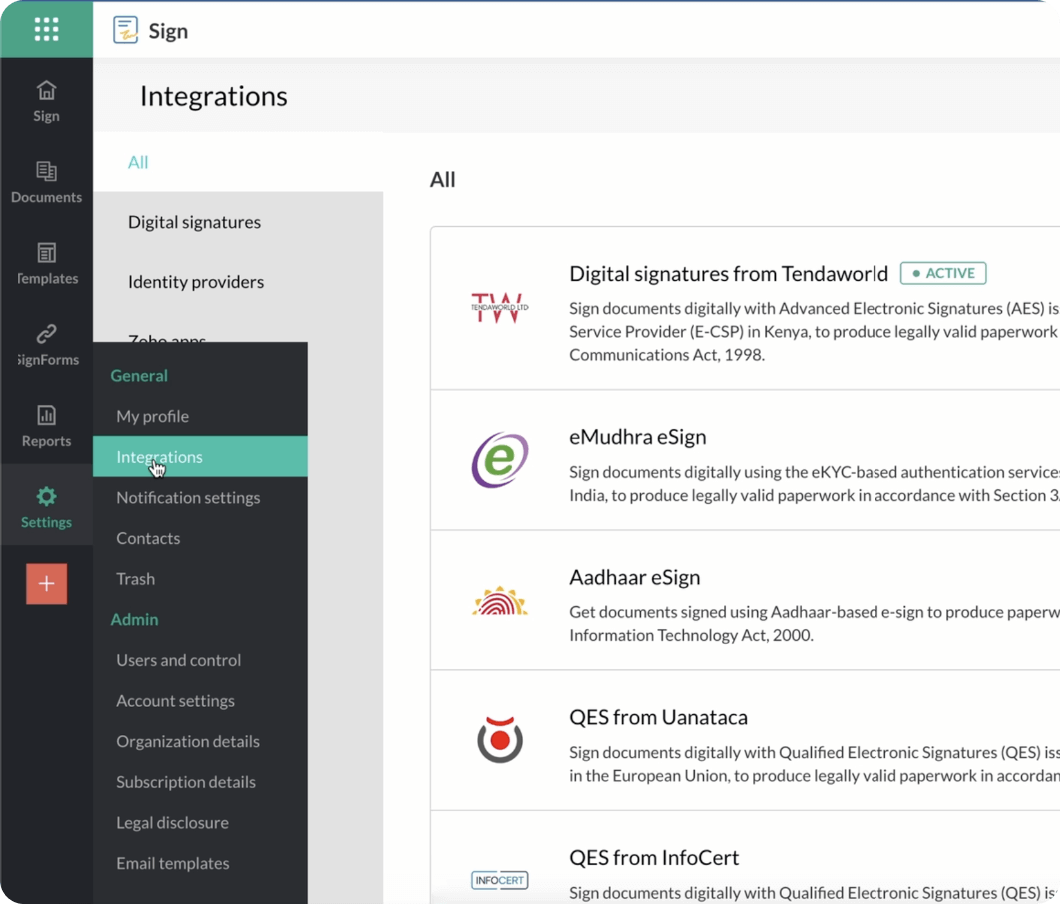Open Email templates in Admin menu

pos(172,863)
